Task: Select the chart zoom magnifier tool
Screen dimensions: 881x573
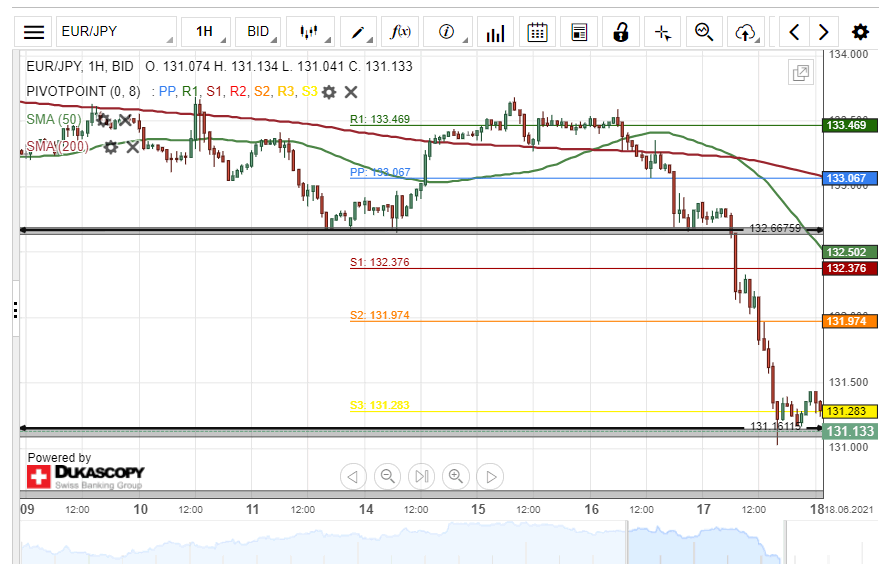Action: click(704, 32)
